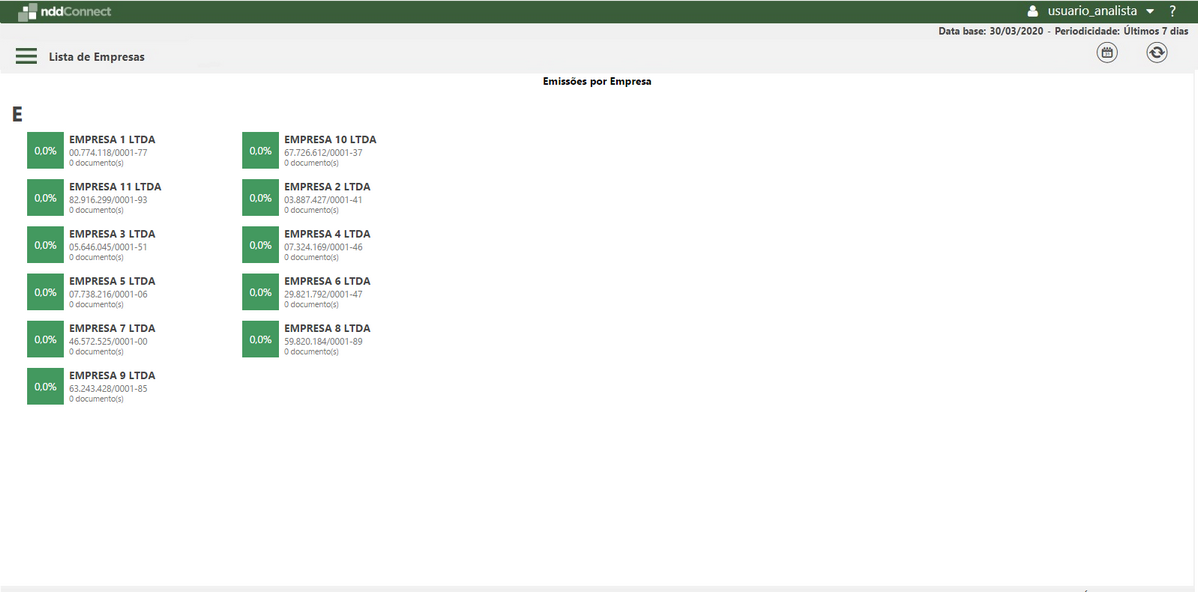This screenshot has width=1198, height=592.
Task: Open the hamburger navigation menu
Action: point(26,56)
